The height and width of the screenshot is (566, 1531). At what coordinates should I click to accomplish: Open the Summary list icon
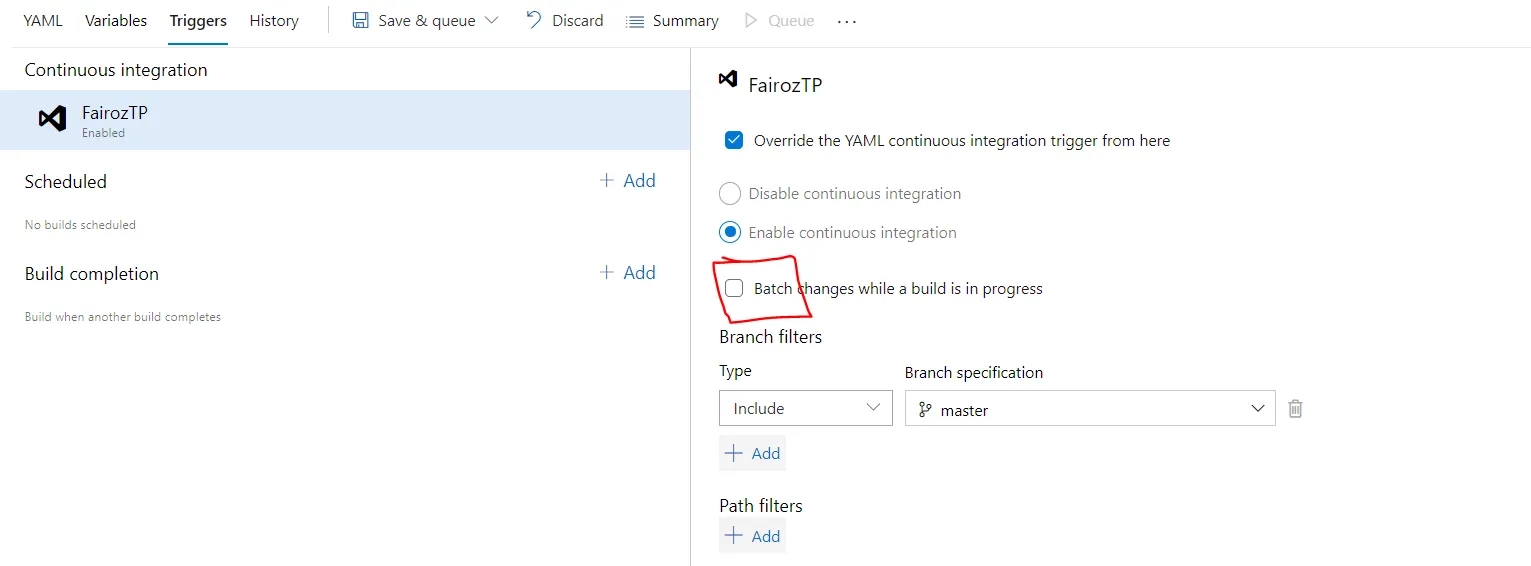(634, 21)
